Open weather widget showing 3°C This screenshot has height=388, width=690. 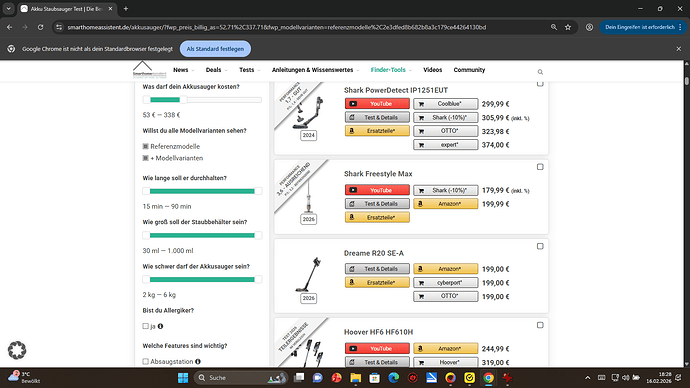point(24,377)
